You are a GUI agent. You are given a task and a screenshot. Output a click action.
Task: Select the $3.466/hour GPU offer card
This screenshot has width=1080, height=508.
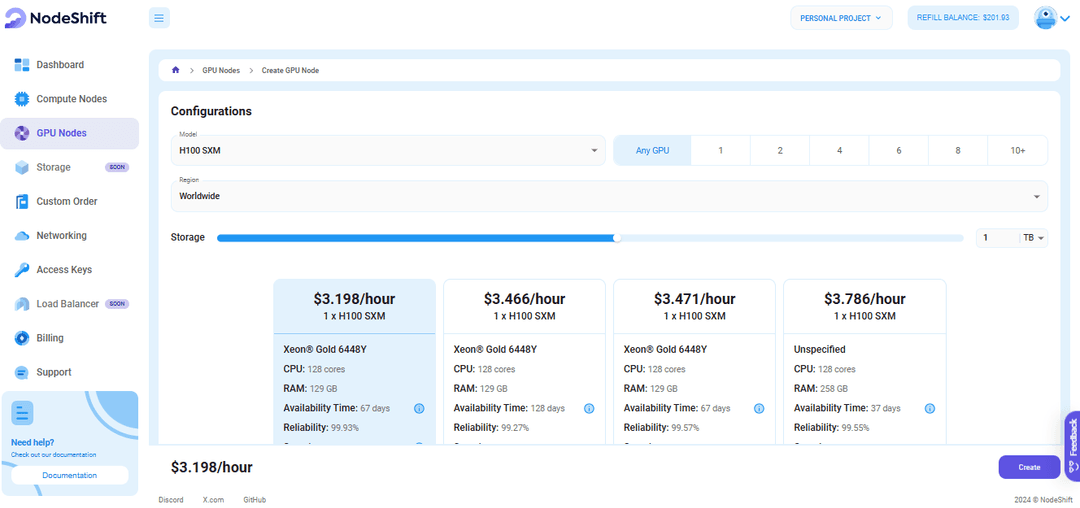click(524, 361)
